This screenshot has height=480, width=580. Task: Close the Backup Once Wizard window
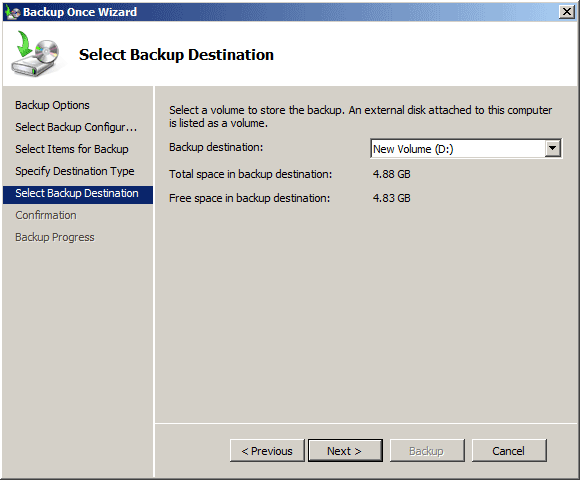[566, 12]
